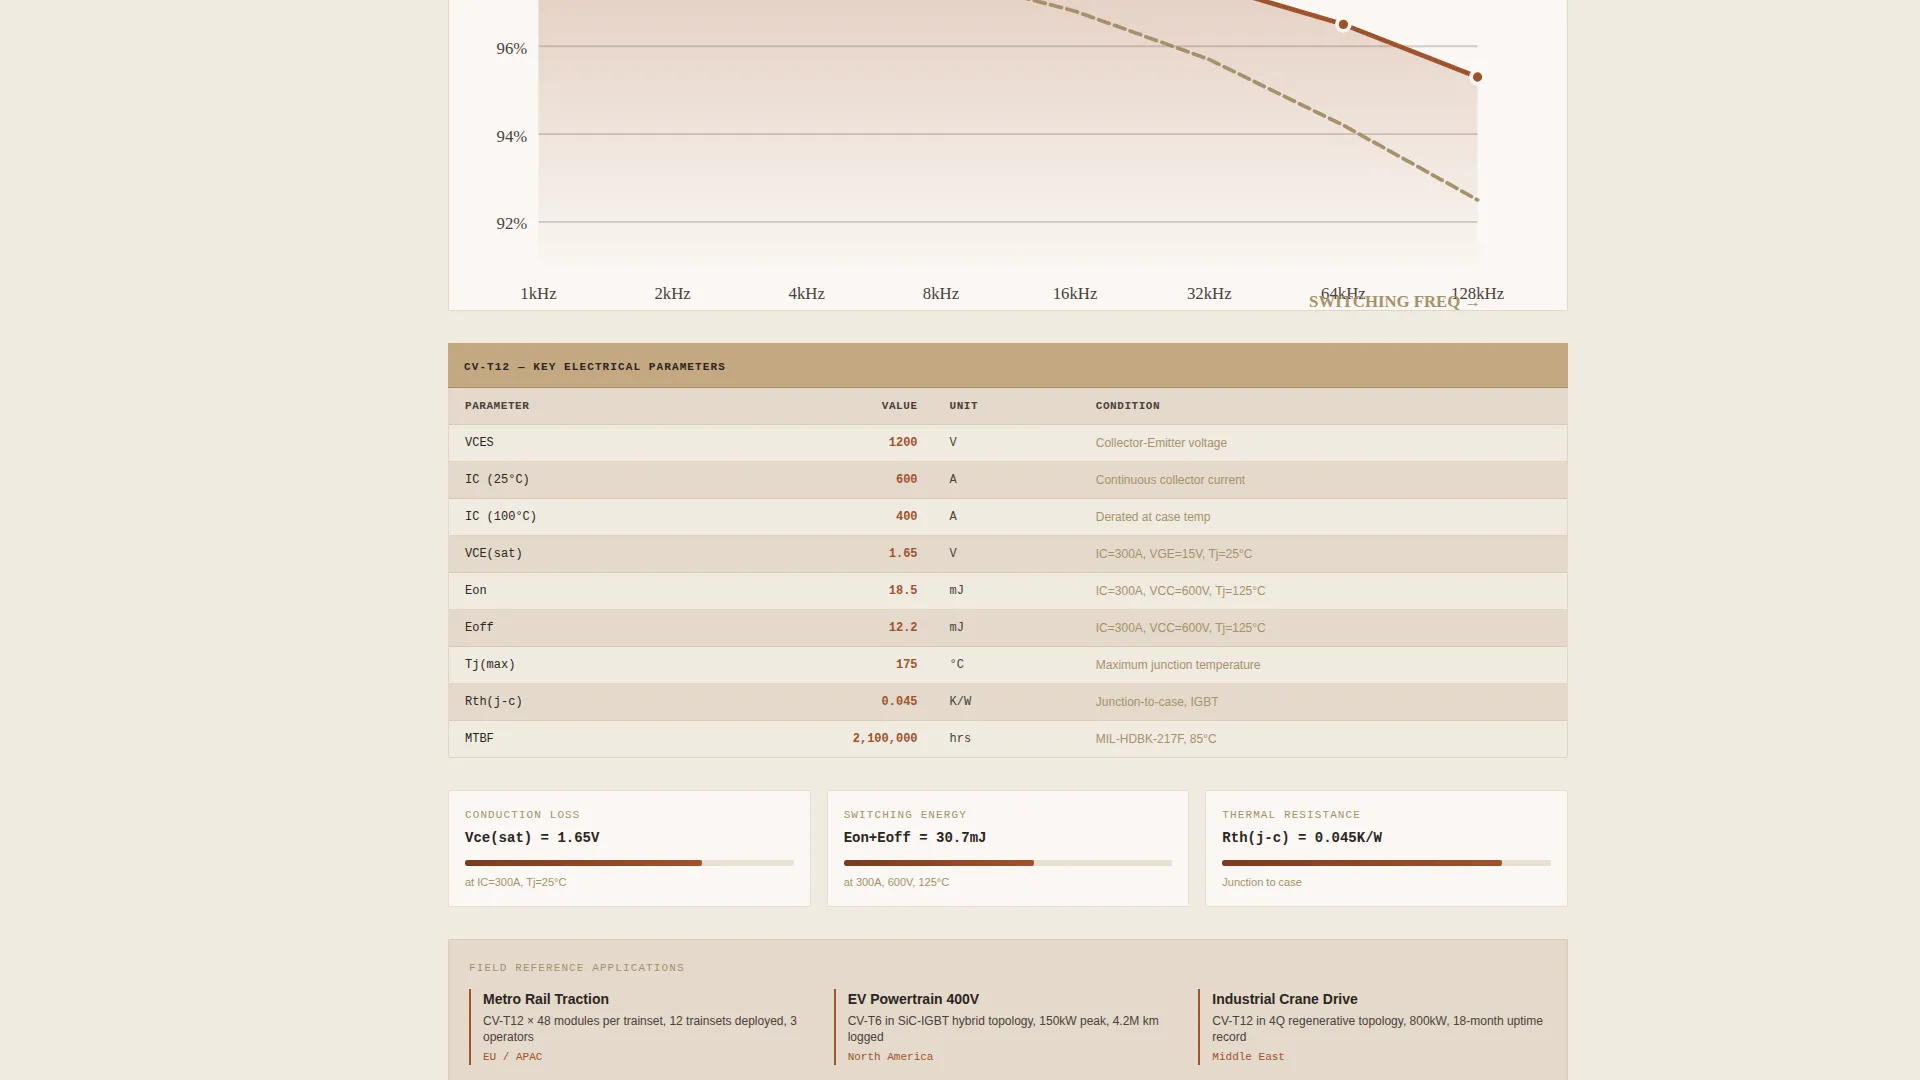The width and height of the screenshot is (1920, 1080).
Task: Click the SWITCHING FREQ axis caption
Action: (x=1393, y=302)
